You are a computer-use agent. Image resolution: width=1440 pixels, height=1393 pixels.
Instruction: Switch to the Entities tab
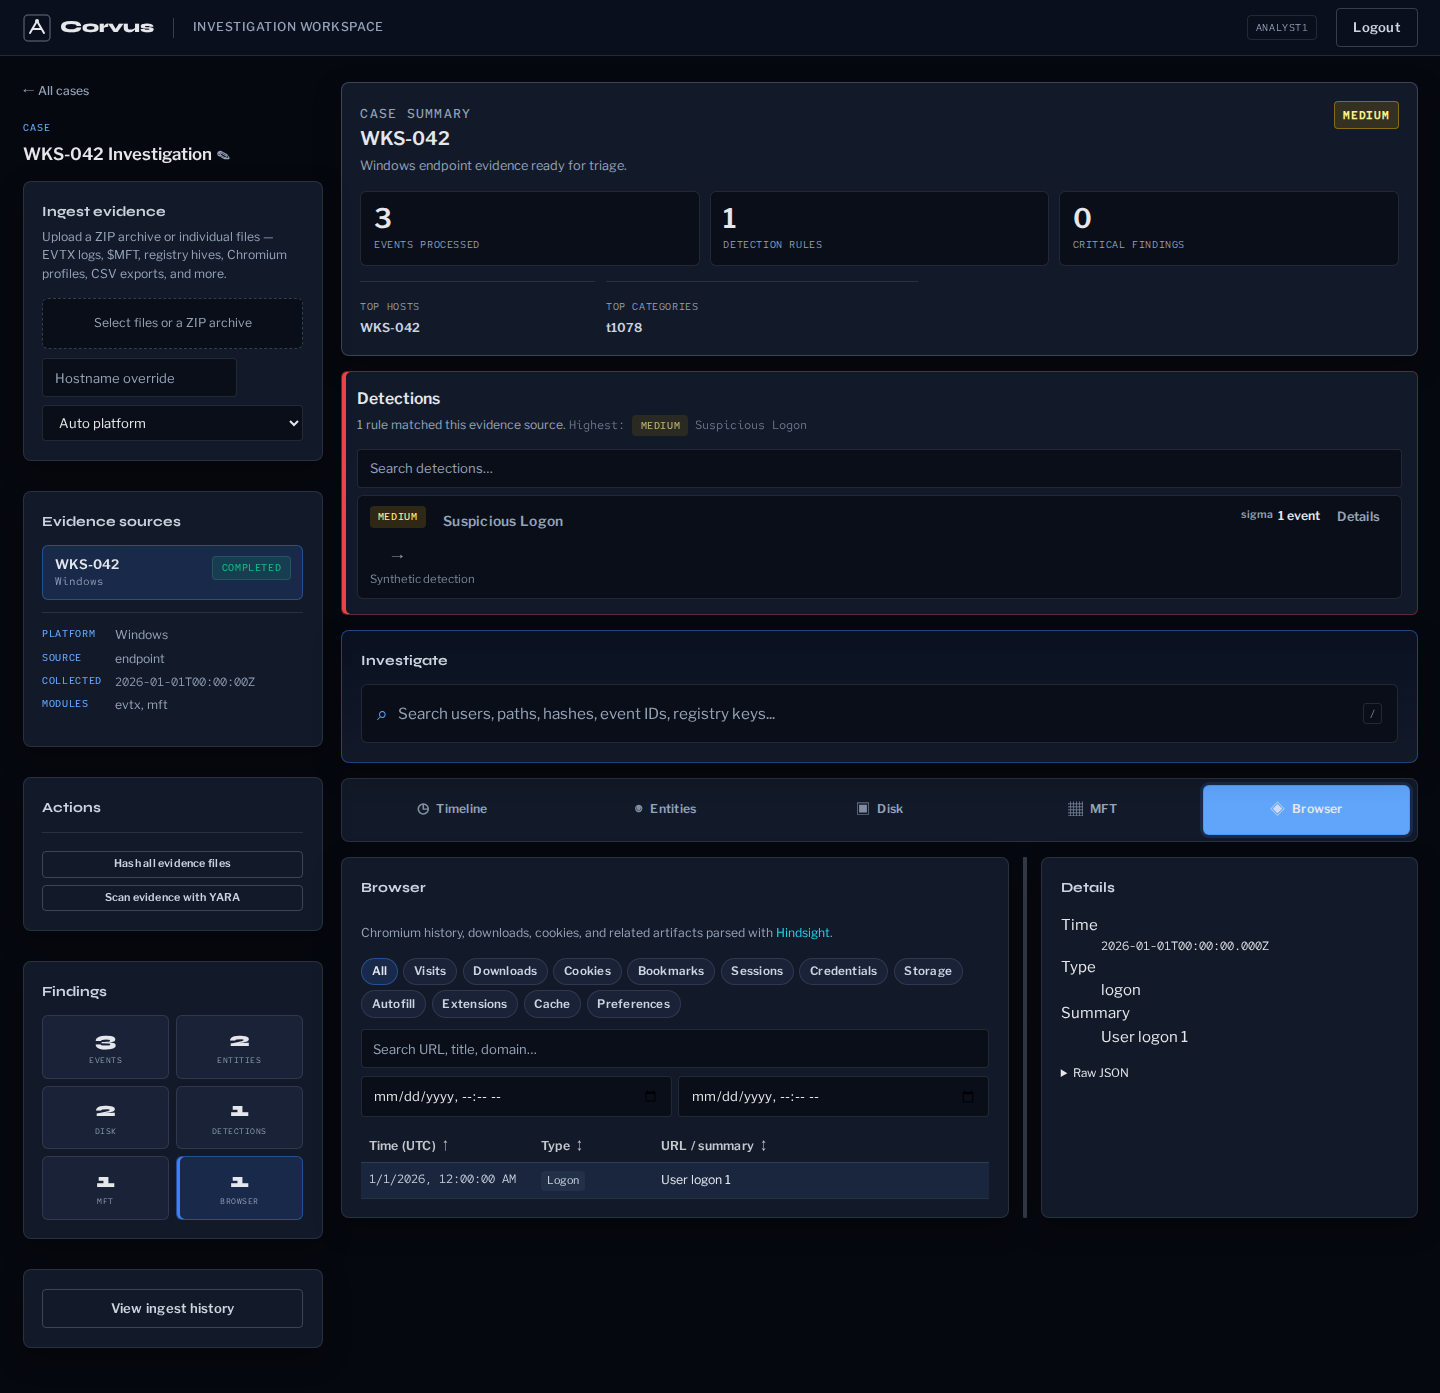(x=666, y=809)
